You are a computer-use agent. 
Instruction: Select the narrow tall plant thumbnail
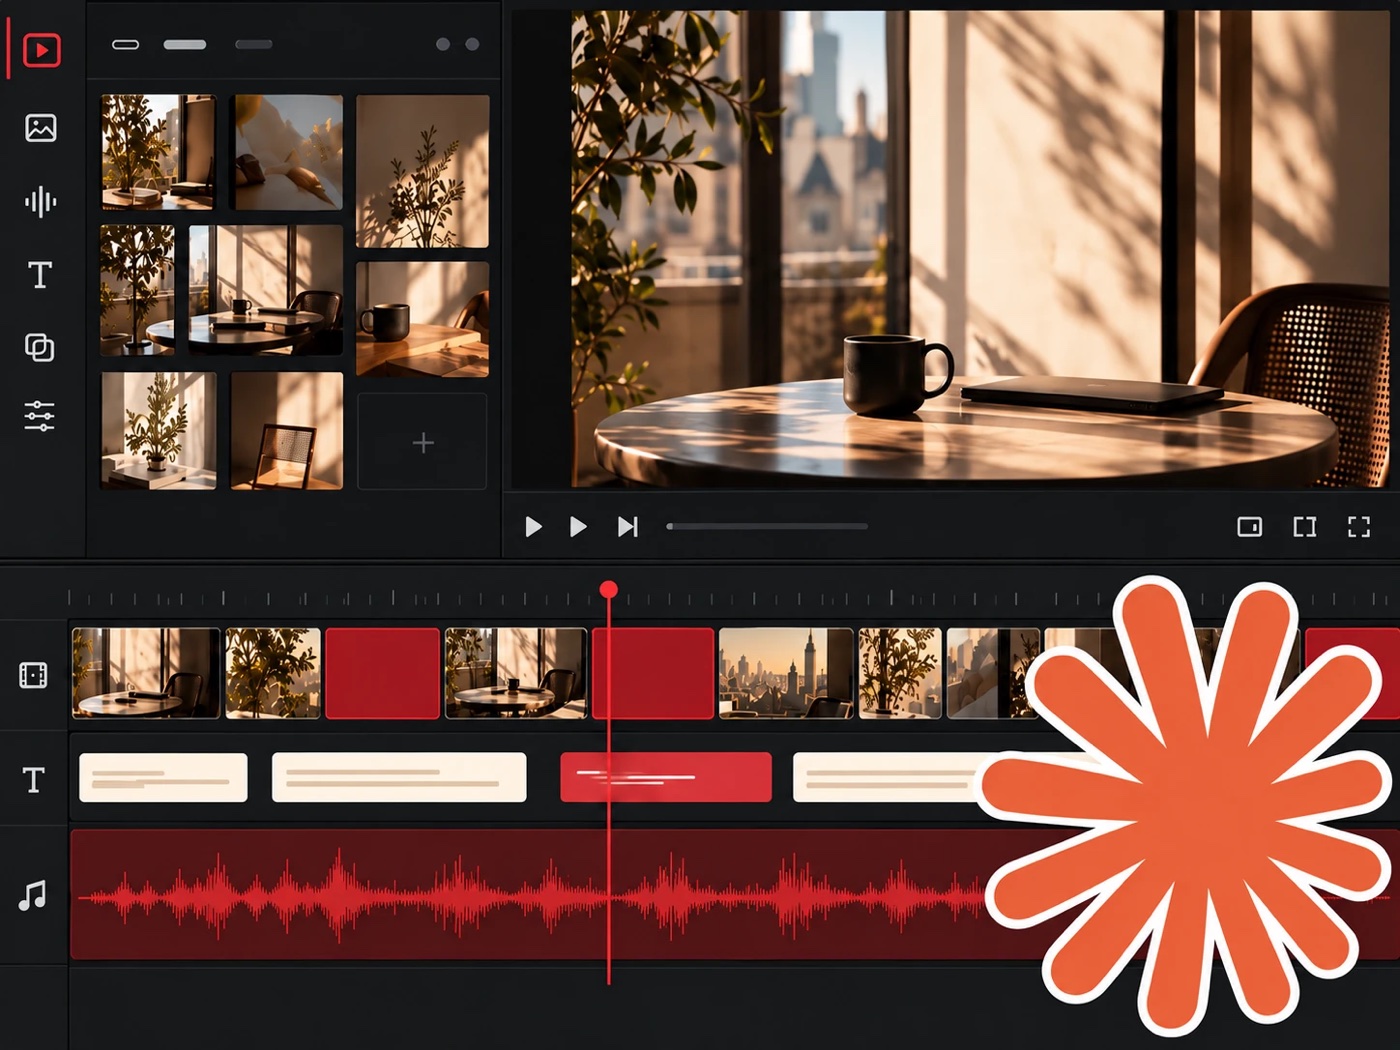[137, 290]
